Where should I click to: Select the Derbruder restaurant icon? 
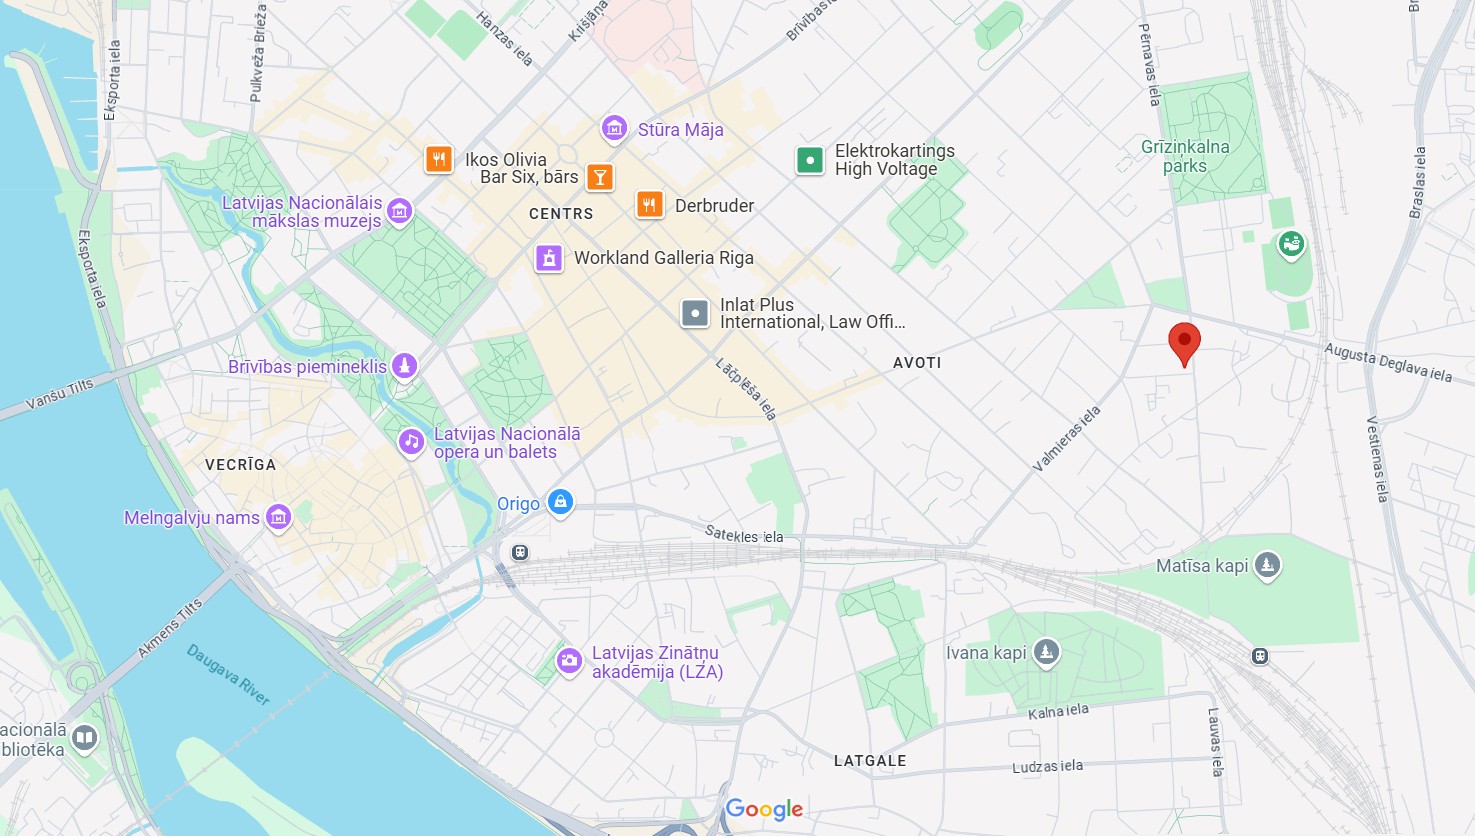tap(650, 205)
